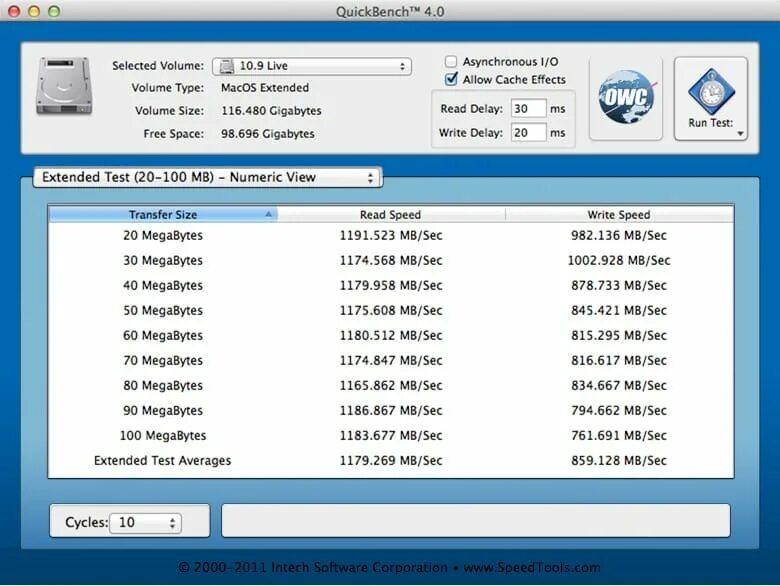This screenshot has height=586, width=780.
Task: Sort by Transfer Size column header
Action: click(163, 214)
